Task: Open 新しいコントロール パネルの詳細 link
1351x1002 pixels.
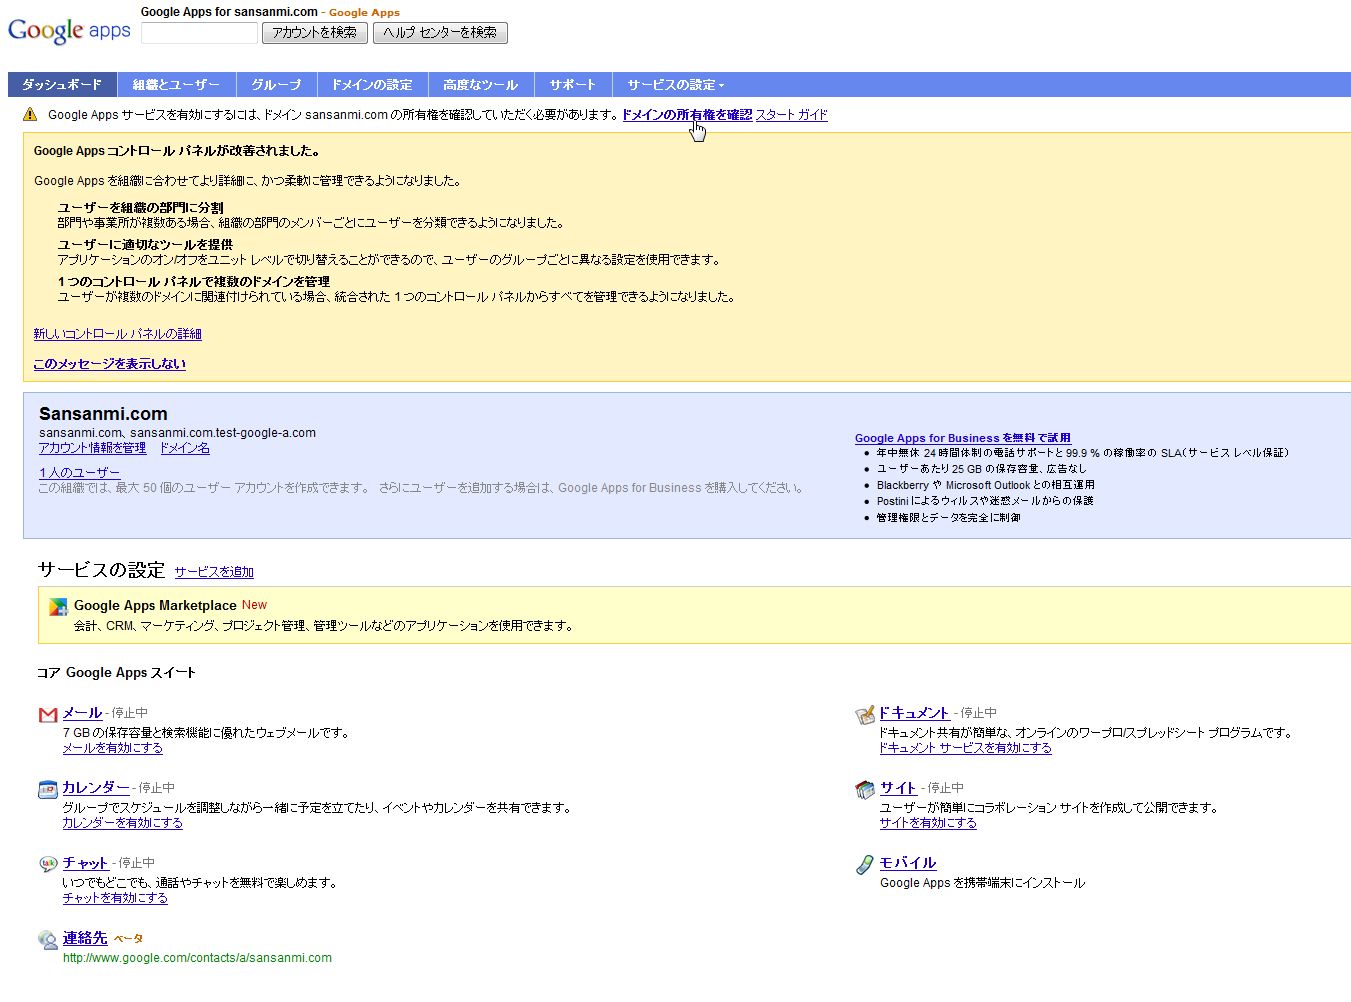Action: tap(118, 334)
